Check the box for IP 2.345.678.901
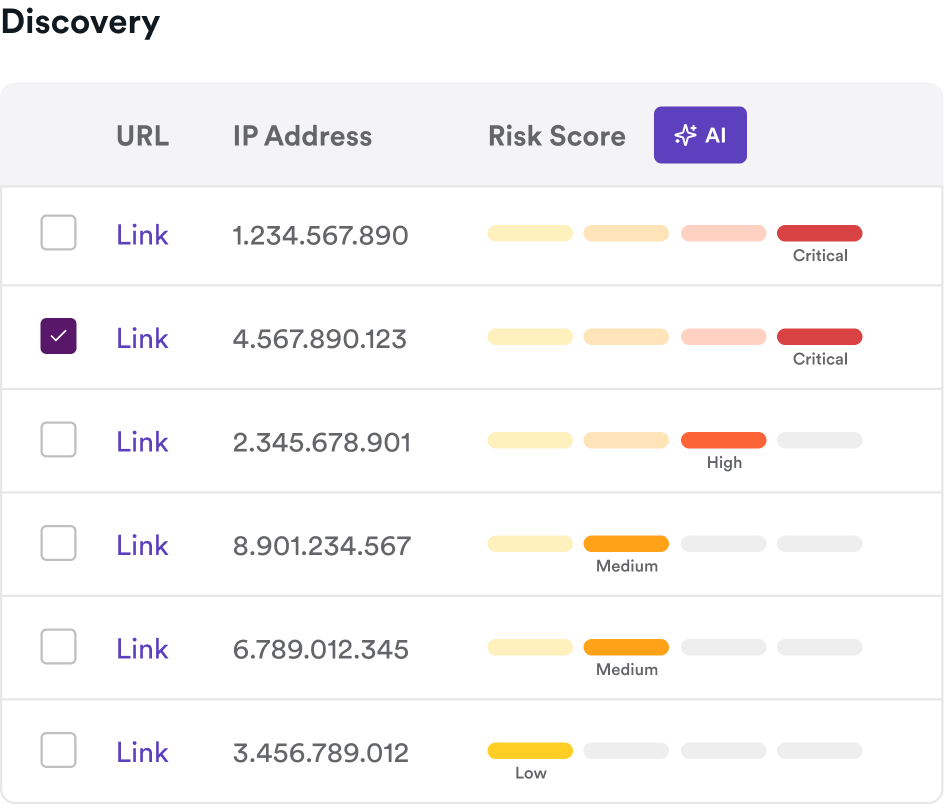 pos(58,440)
